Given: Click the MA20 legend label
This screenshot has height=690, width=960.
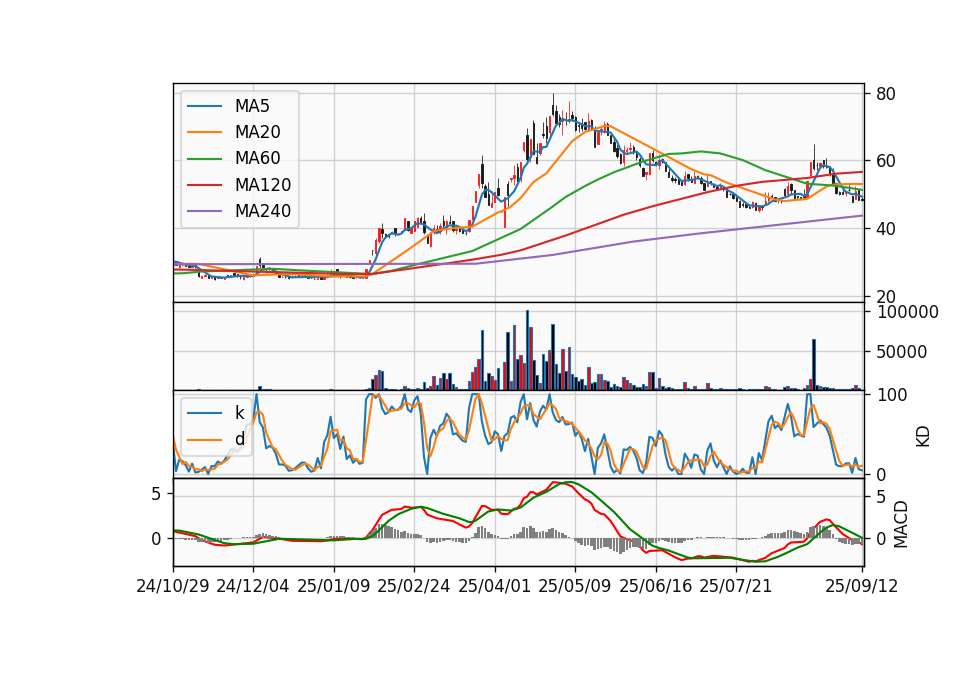Looking at the screenshot, I should coord(257,132).
